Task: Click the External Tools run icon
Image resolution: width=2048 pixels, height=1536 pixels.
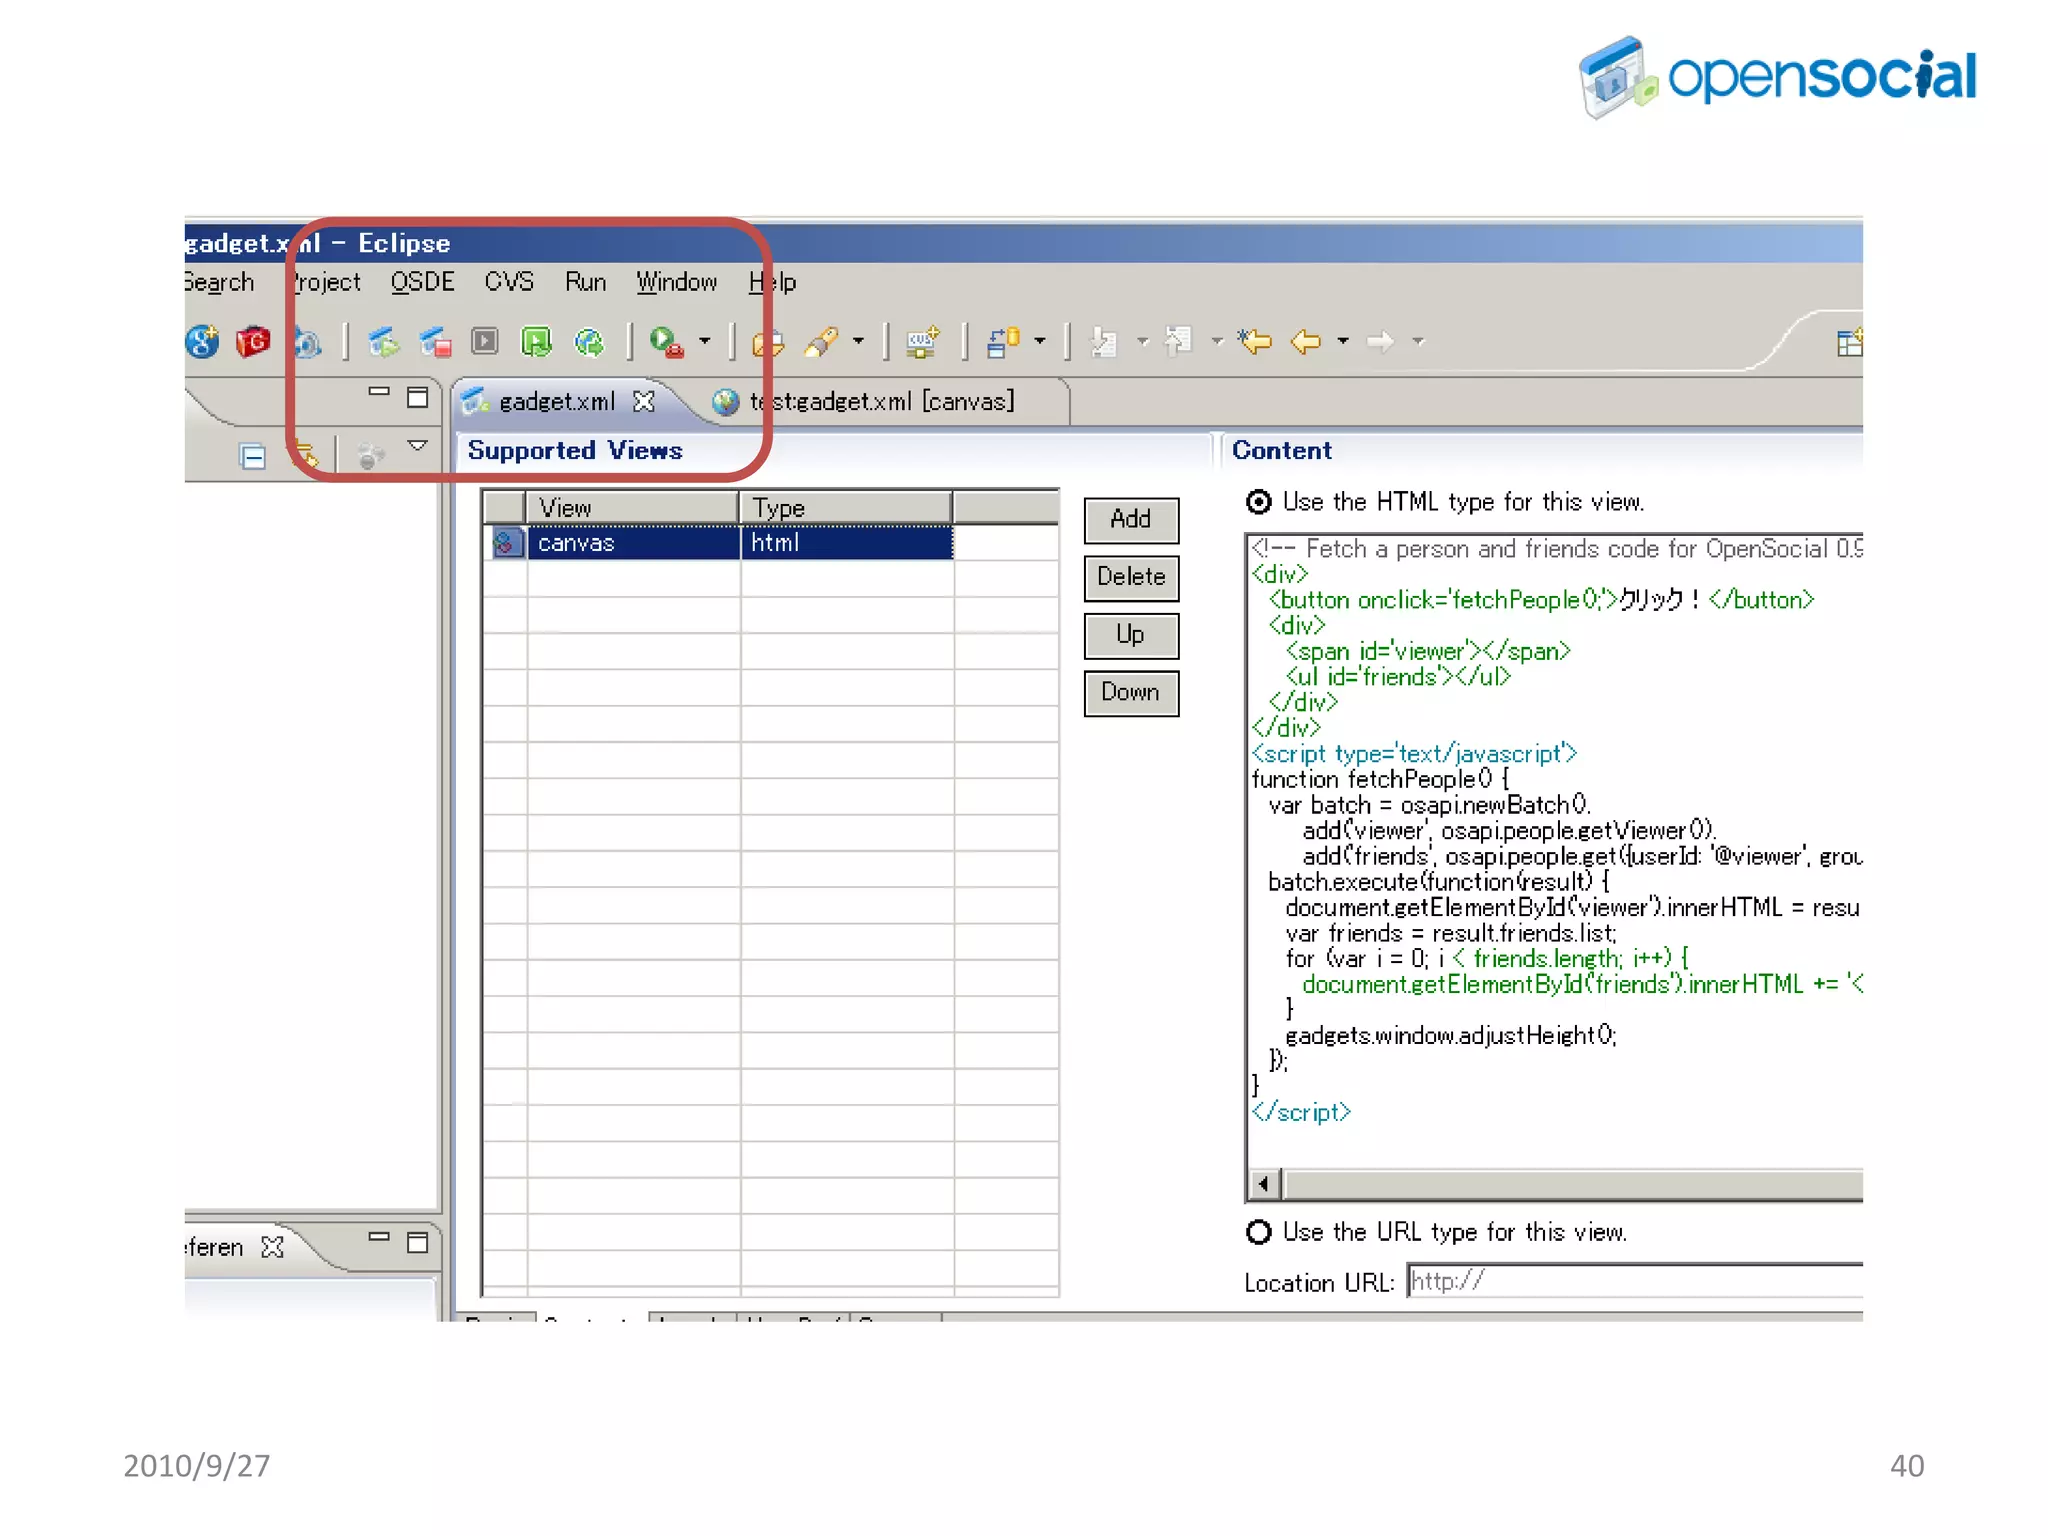Action: coord(665,342)
